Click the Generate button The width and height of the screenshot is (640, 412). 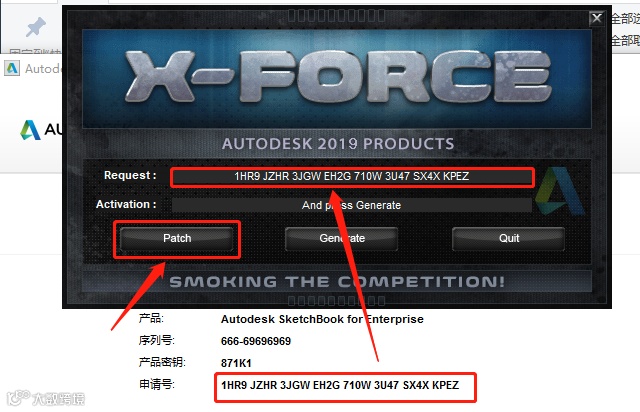[342, 238]
